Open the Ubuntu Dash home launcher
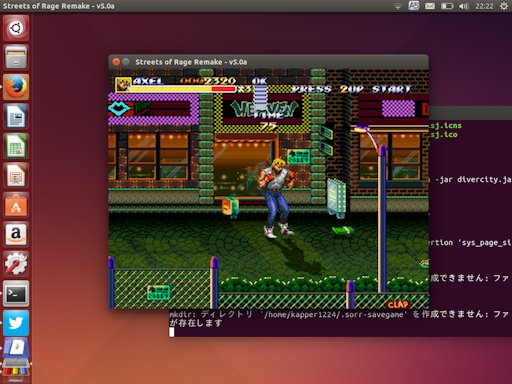This screenshot has width=512, height=384. click(x=16, y=28)
